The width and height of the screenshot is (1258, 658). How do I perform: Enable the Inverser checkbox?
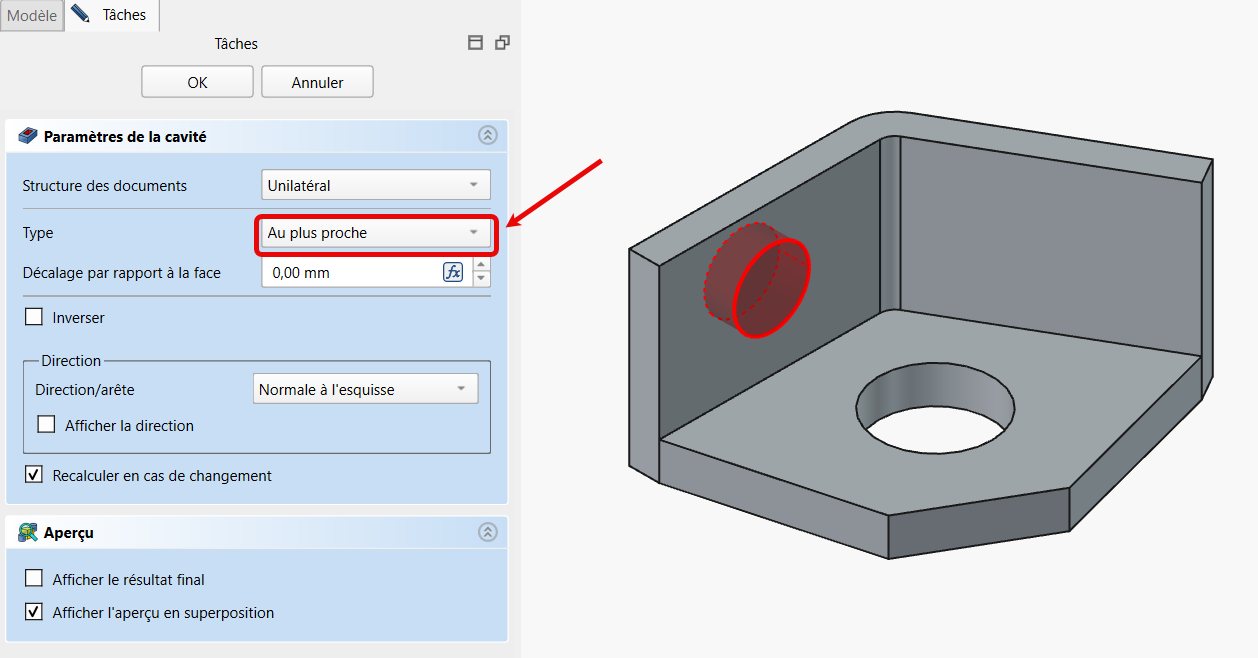pos(34,317)
